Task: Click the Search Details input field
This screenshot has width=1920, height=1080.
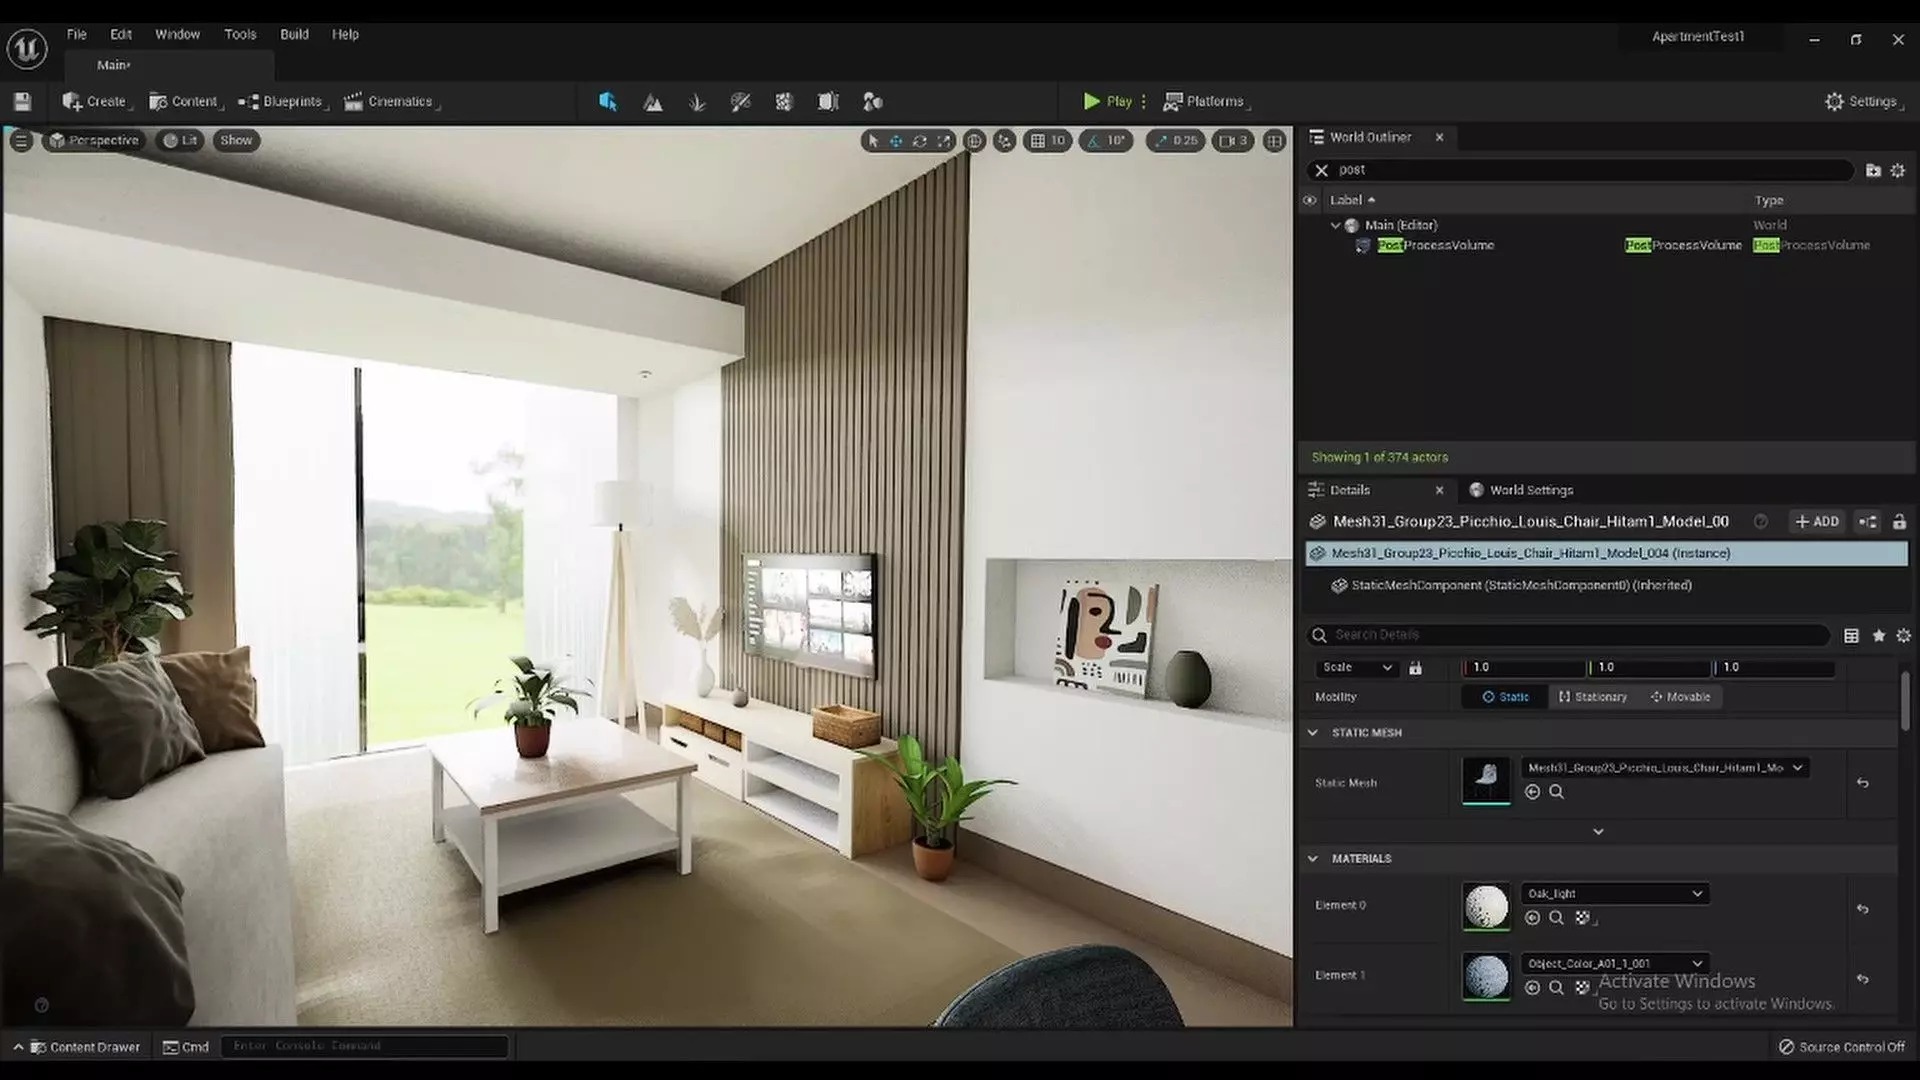Action: click(x=1570, y=635)
